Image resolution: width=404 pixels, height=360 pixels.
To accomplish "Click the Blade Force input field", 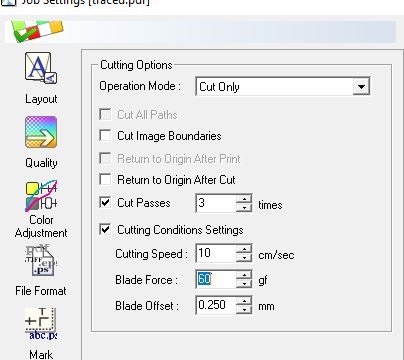I will click(x=216, y=279).
